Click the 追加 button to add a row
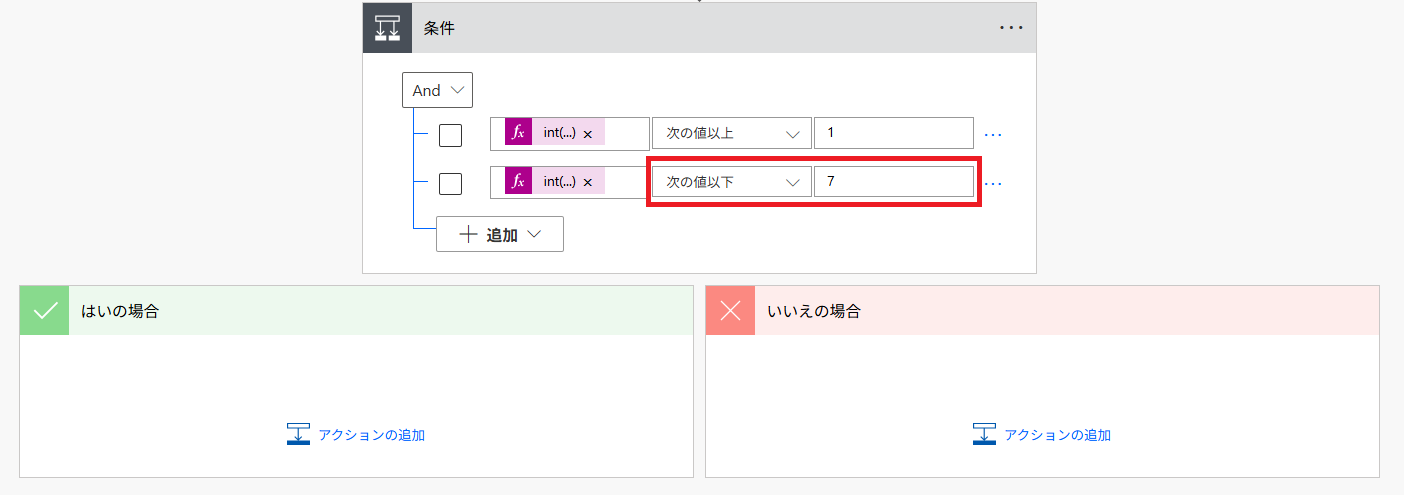Viewport: 1404px width, 495px height. (500, 234)
